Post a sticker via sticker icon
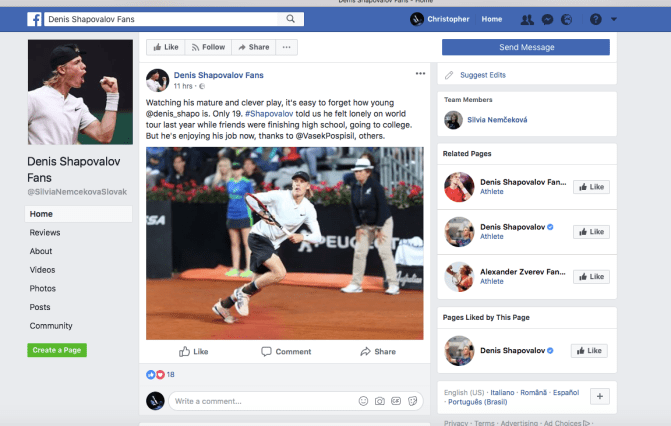 pos(412,401)
